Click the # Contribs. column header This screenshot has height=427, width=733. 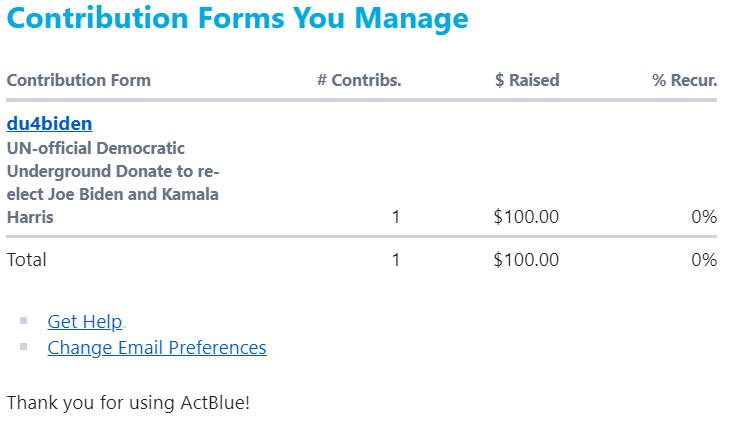(359, 80)
